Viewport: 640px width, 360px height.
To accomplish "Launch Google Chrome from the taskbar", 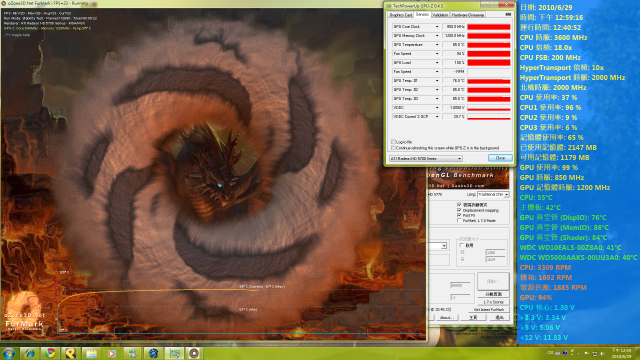I will (50, 353).
